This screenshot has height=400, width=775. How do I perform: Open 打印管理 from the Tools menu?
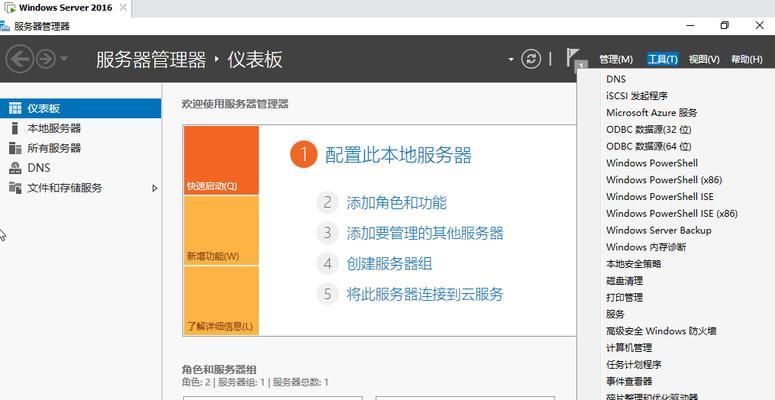pos(624,297)
